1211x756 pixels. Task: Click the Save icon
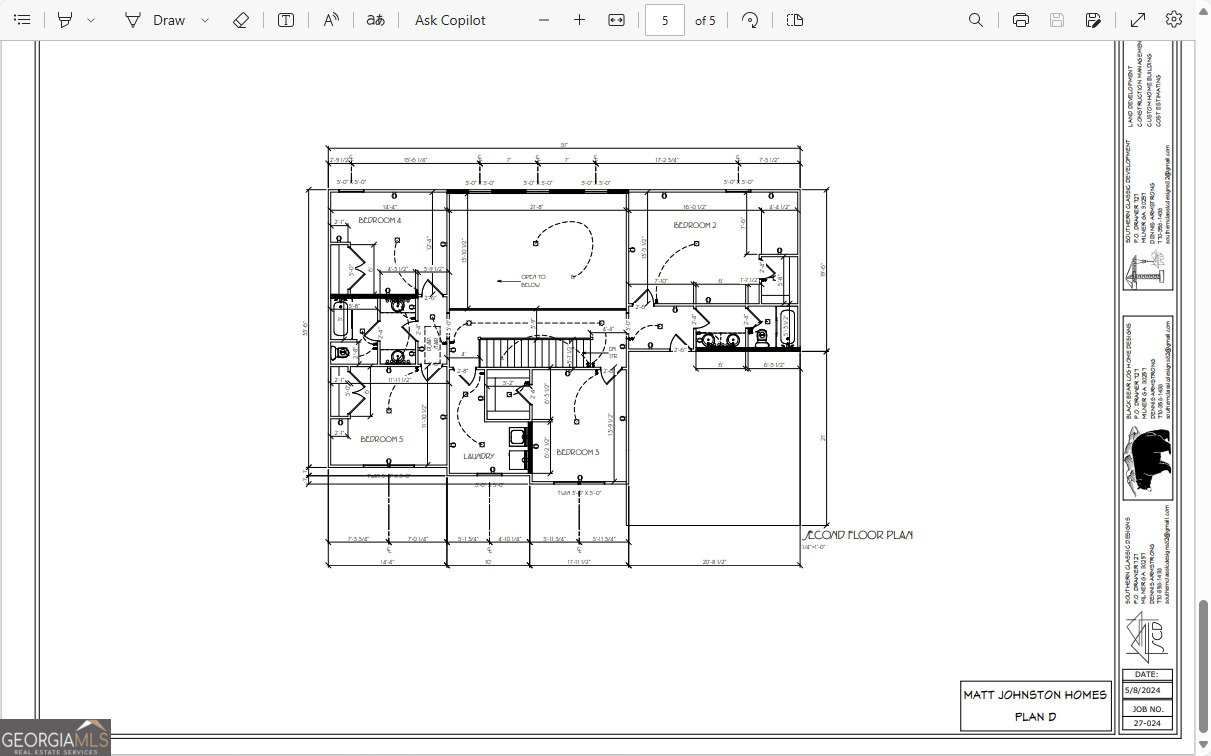[x=1057, y=20]
